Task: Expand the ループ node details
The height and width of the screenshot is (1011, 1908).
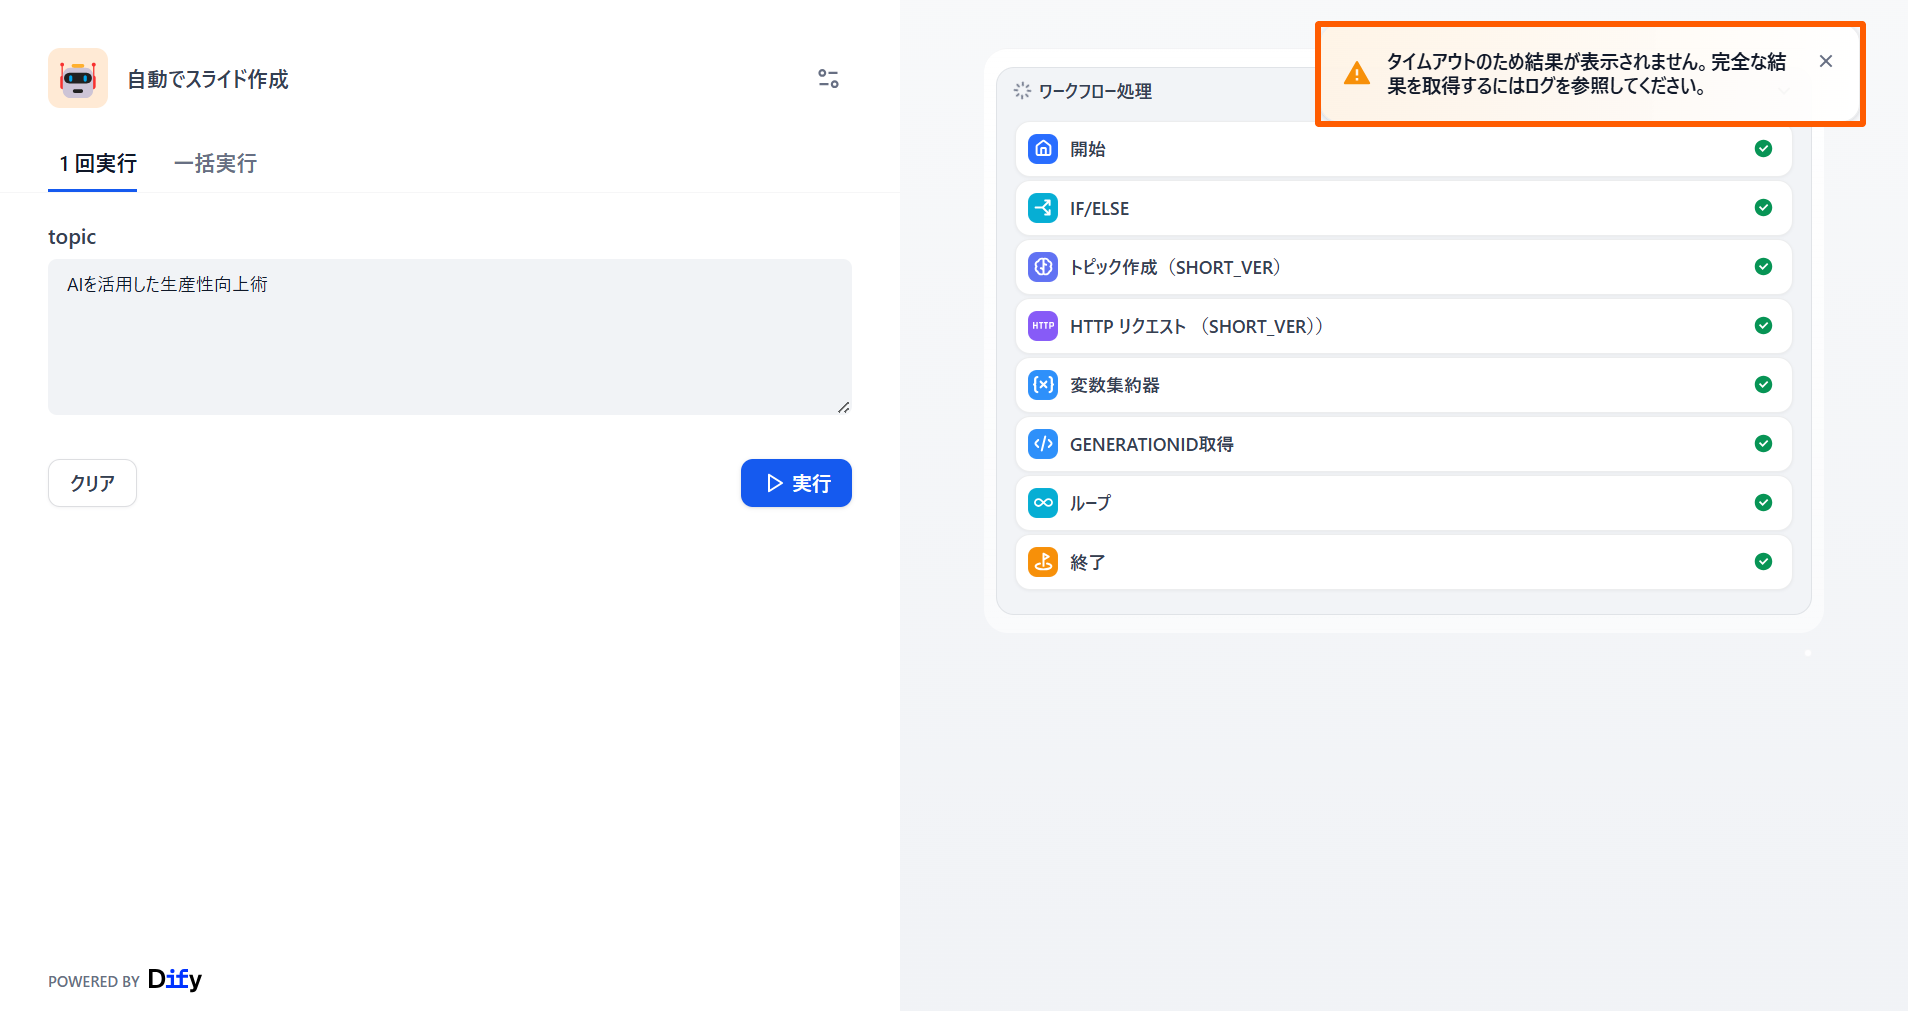Action: point(1402,503)
